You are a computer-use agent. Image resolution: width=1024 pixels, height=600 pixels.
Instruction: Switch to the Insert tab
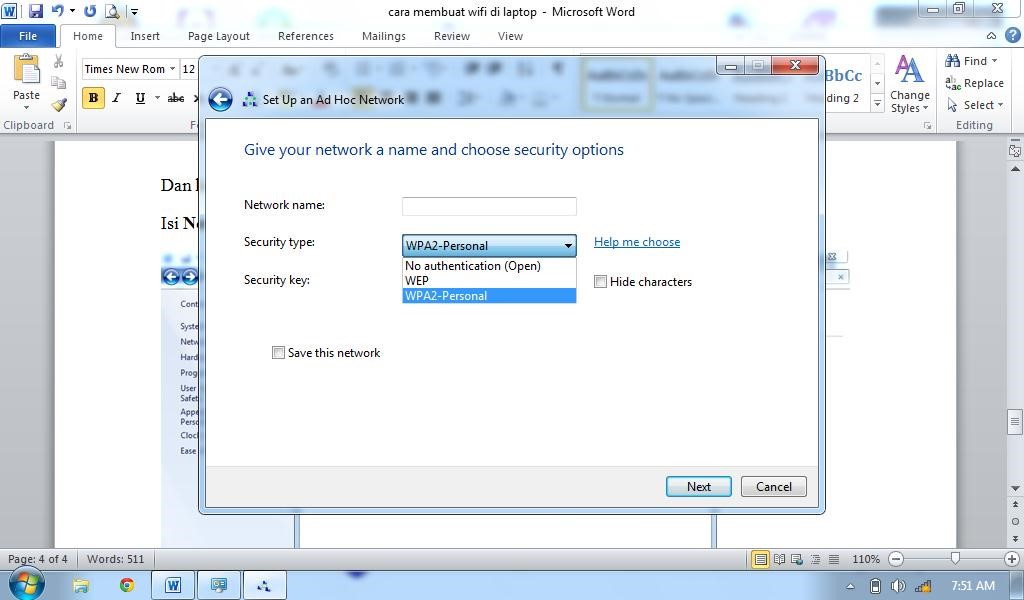(144, 36)
